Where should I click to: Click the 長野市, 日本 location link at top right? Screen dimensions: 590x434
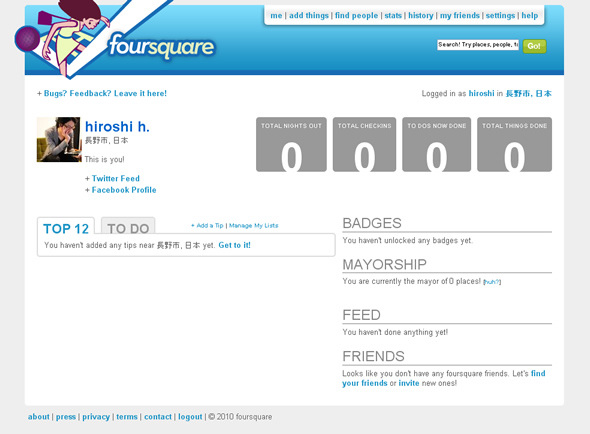tap(528, 93)
